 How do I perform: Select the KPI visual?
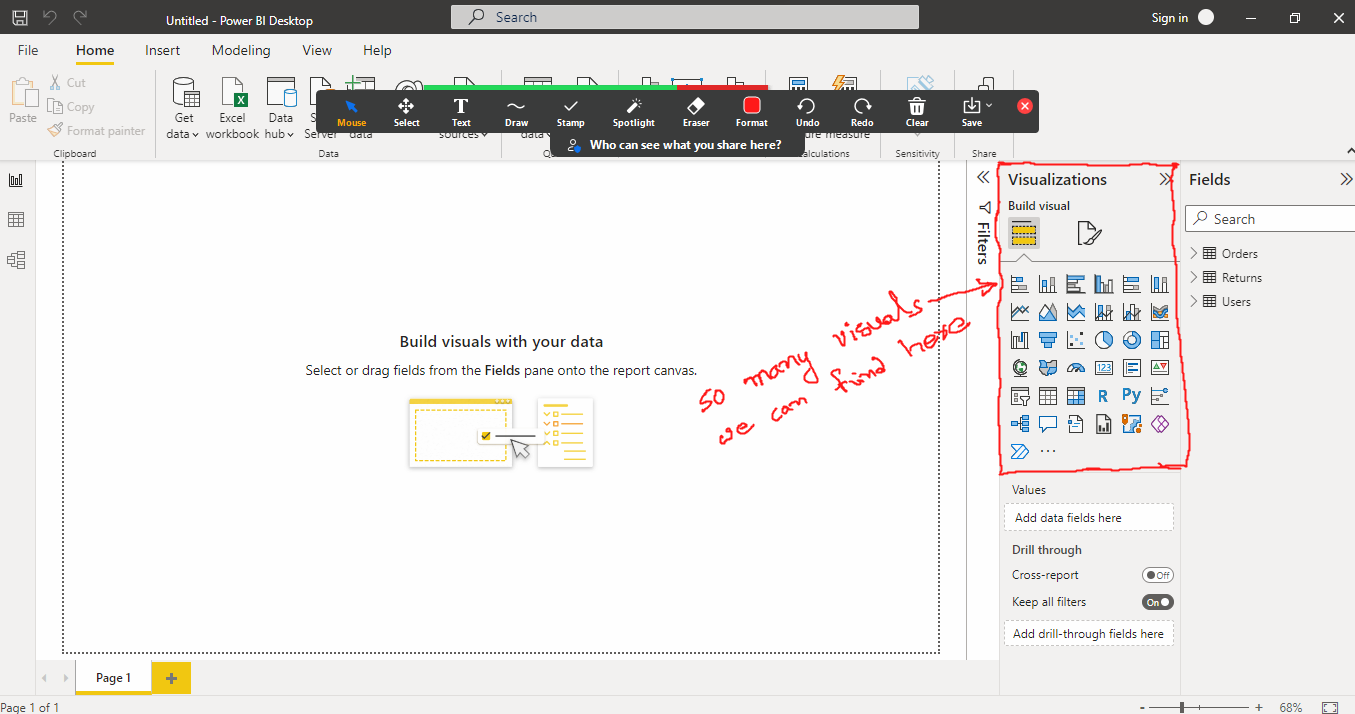pos(1159,368)
